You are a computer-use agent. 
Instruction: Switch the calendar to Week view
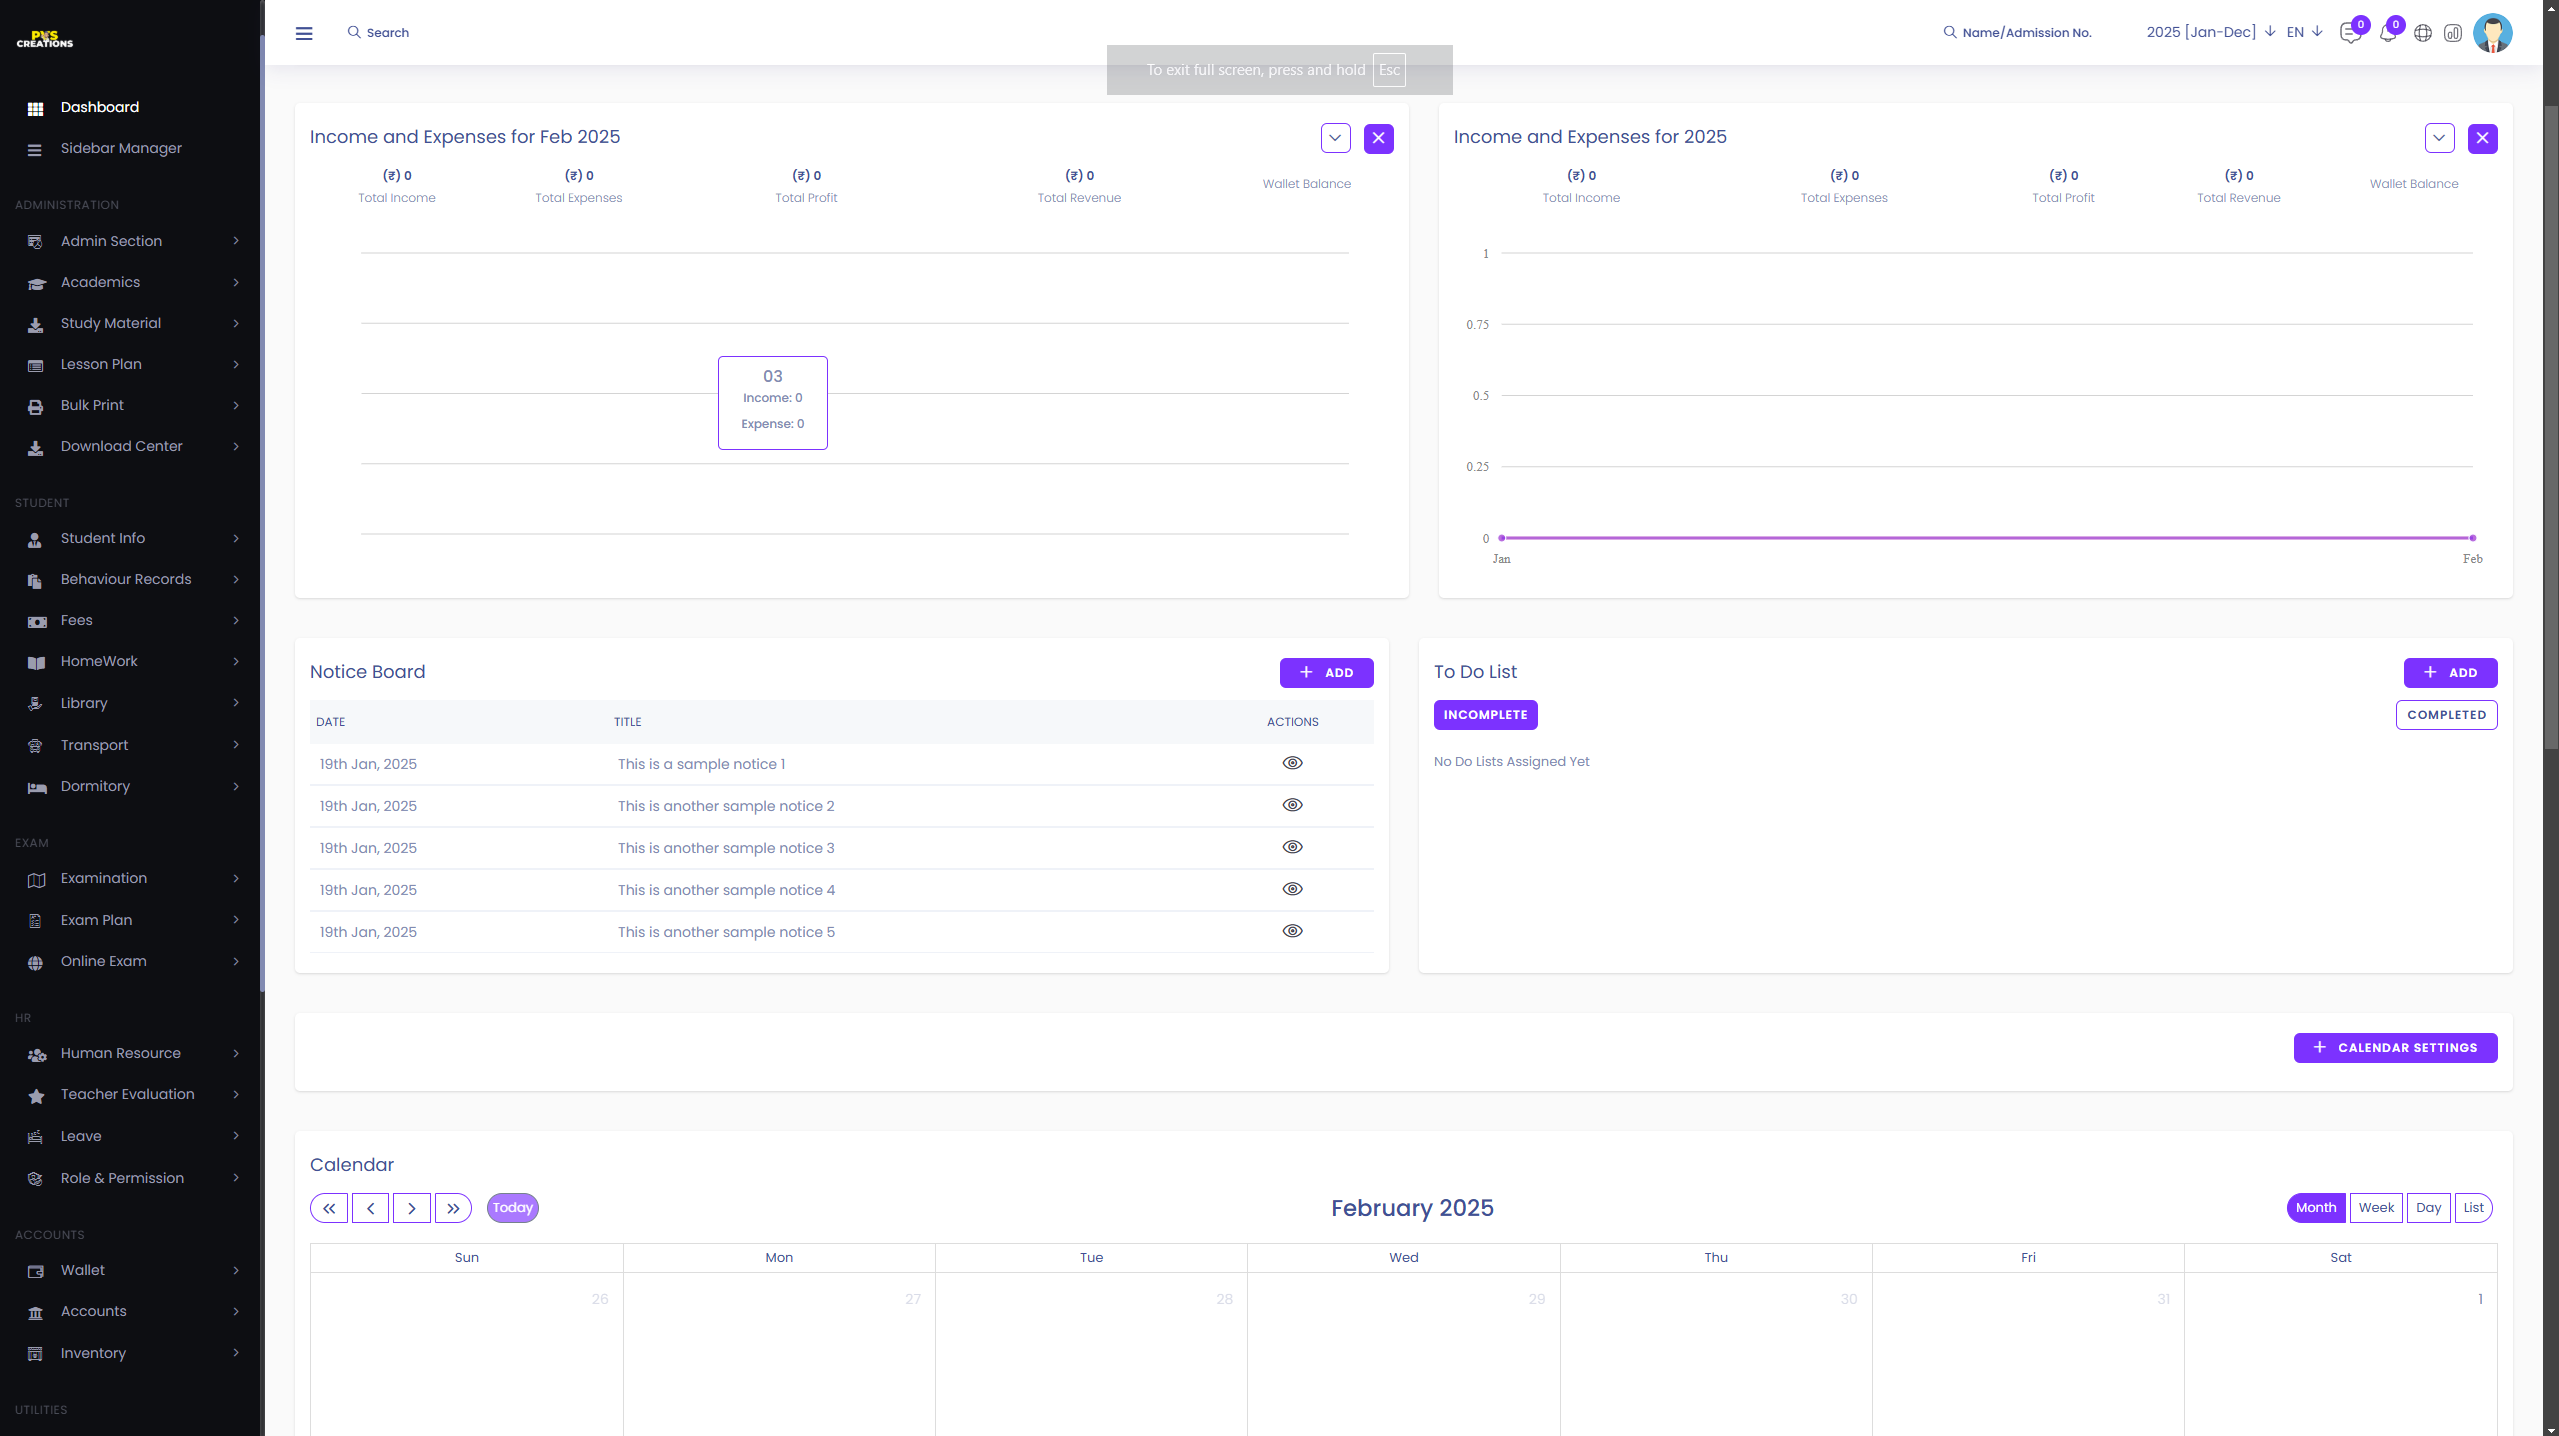point(2376,1208)
